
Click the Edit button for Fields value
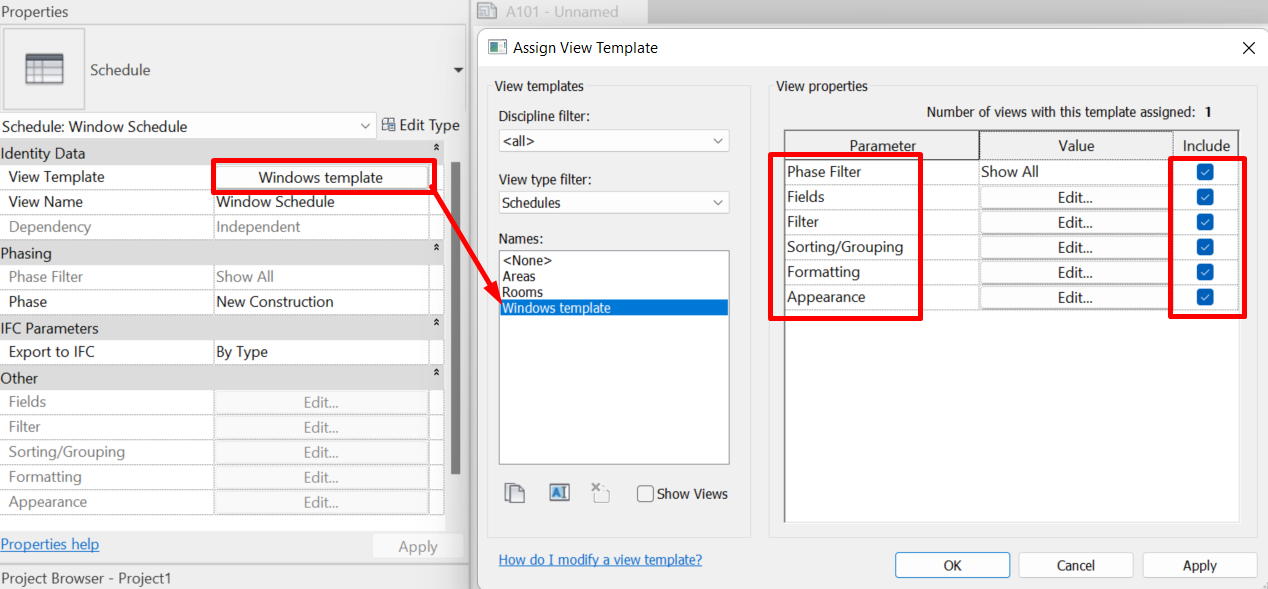pos(1075,197)
